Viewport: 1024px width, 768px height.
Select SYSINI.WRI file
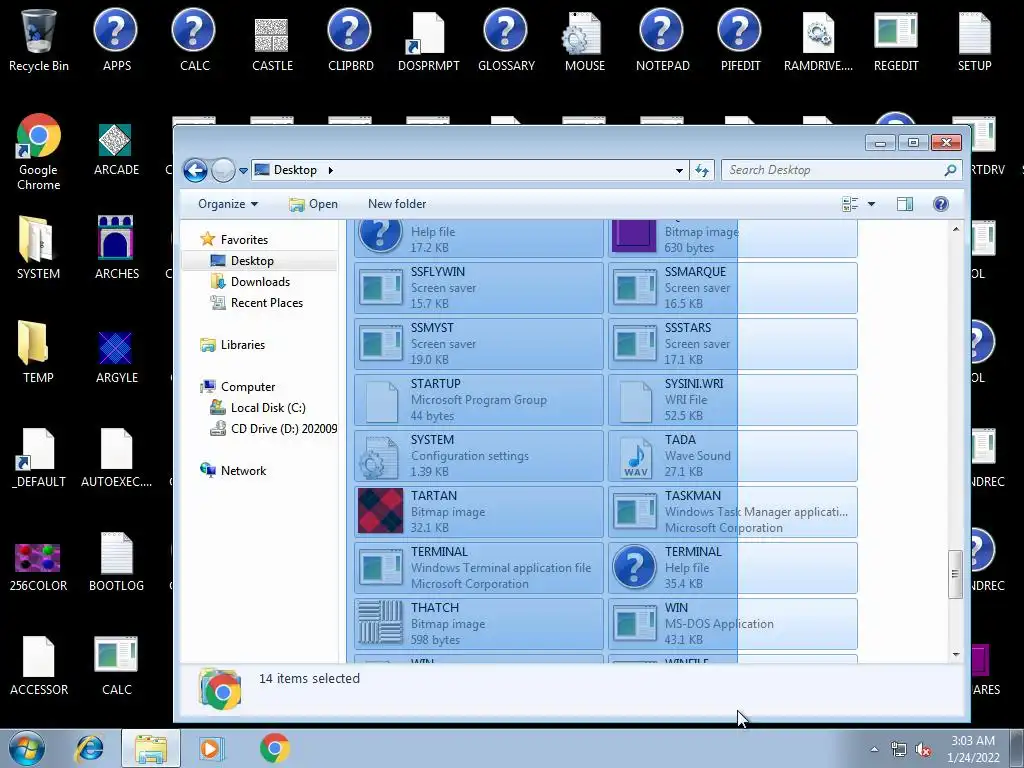(x=733, y=400)
